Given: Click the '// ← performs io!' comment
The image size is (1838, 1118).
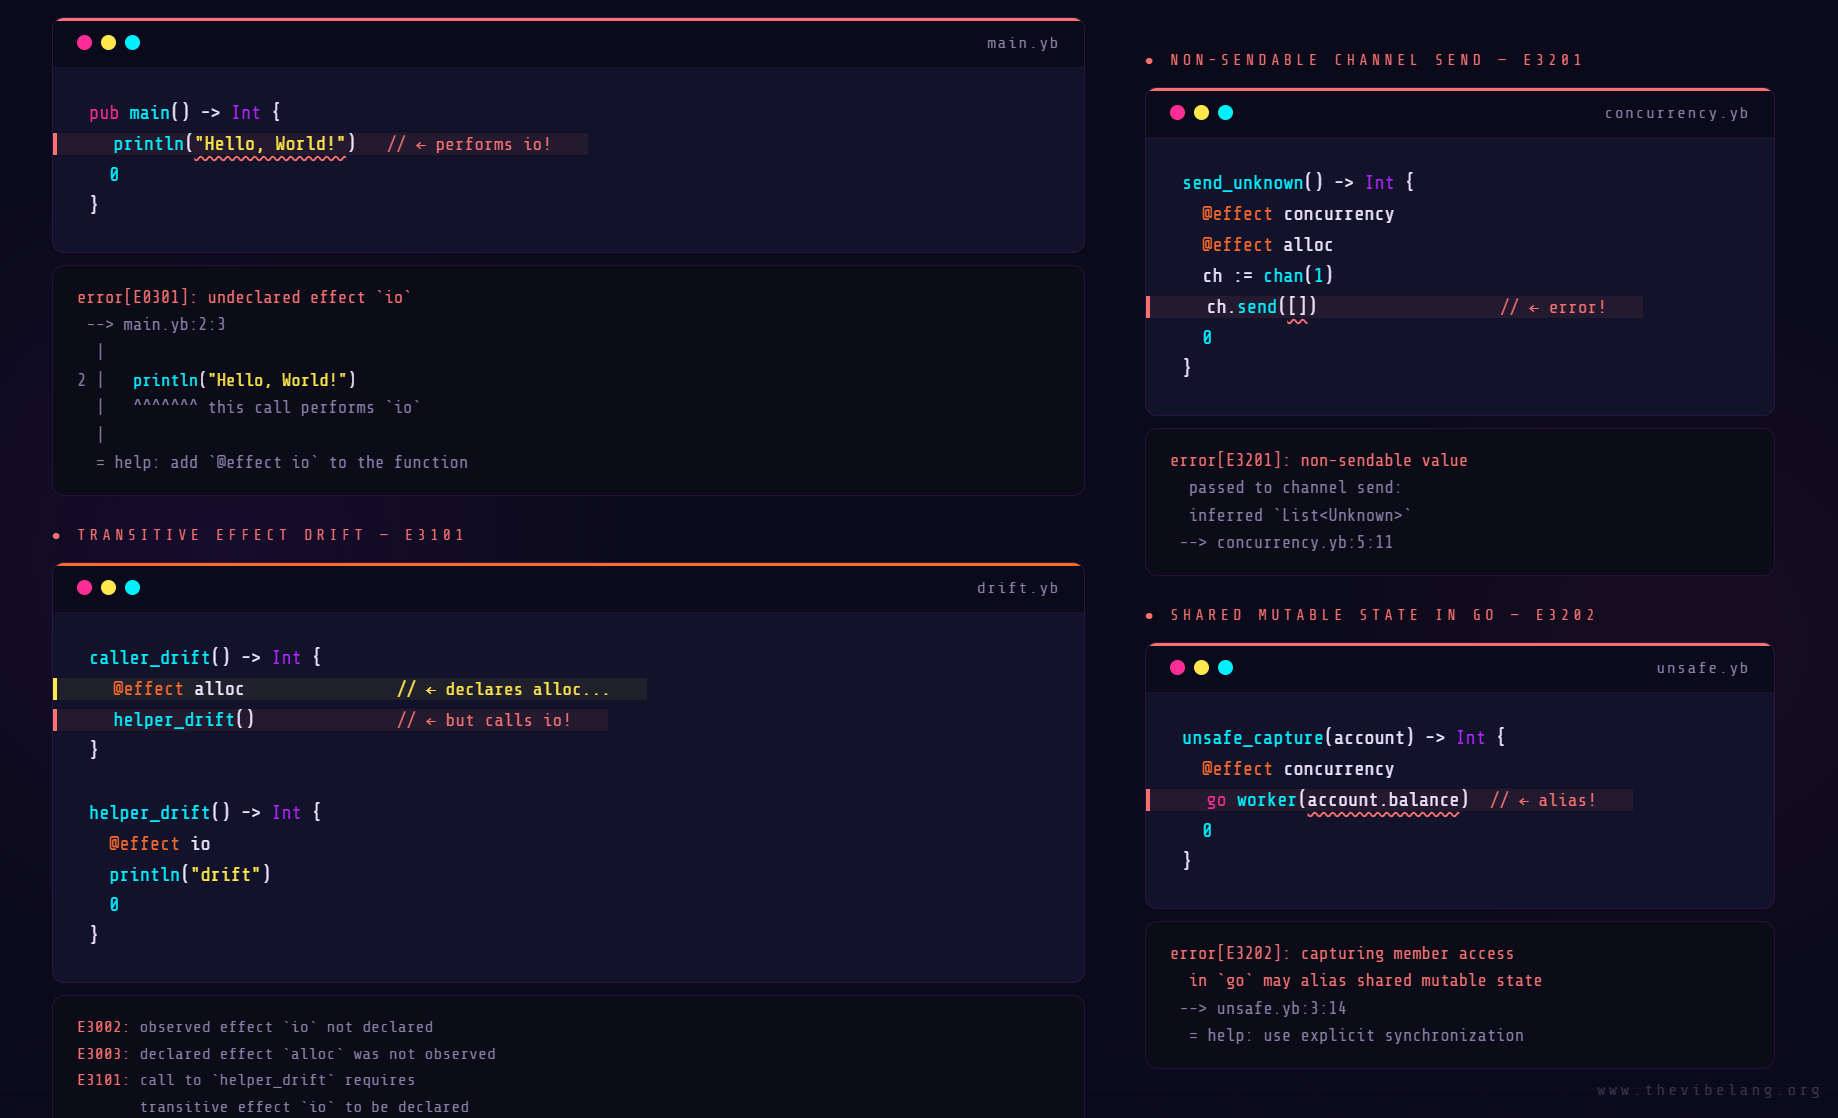Looking at the screenshot, I should click(x=469, y=144).
